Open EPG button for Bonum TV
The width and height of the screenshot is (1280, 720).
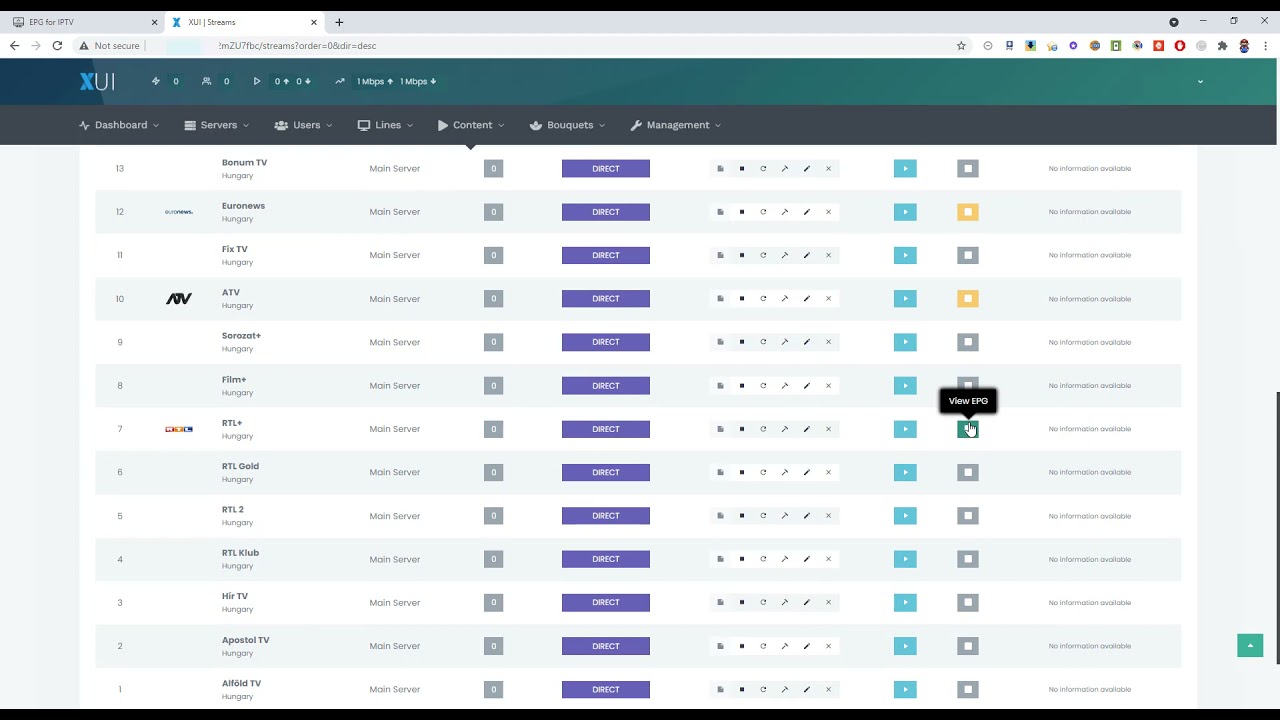pyautogui.click(x=968, y=169)
